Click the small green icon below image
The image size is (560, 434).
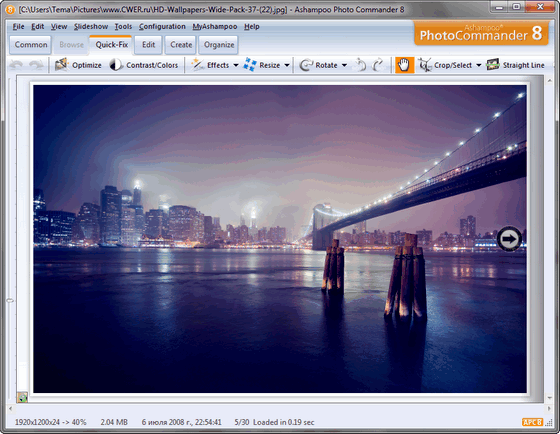22,397
